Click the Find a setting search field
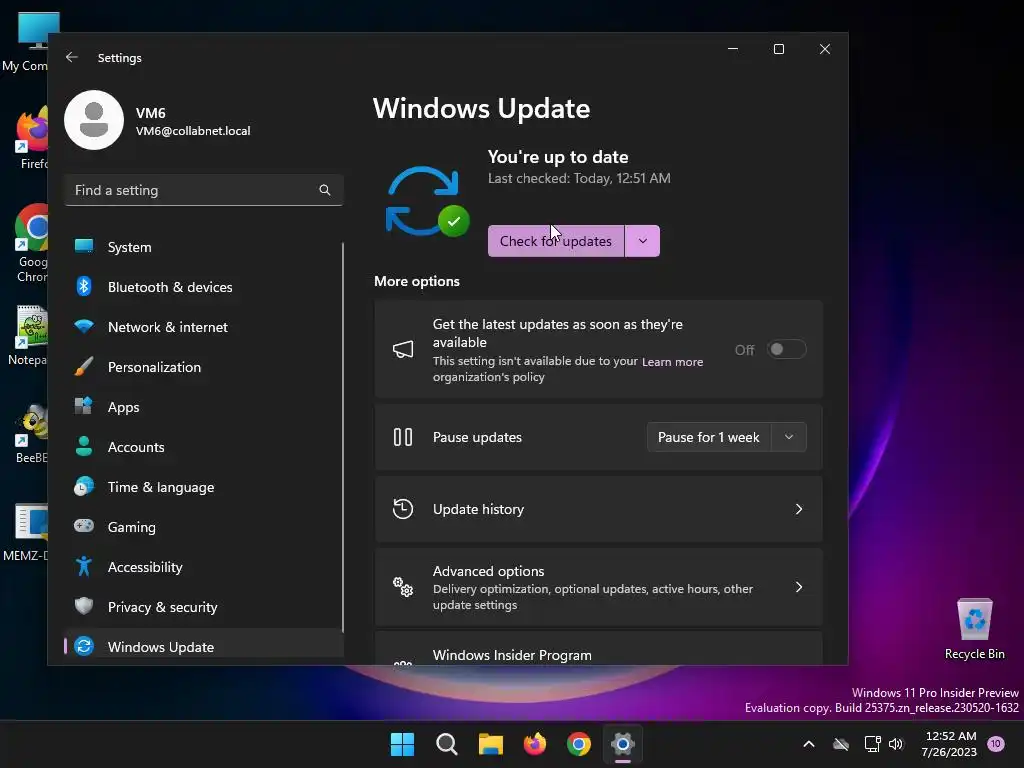 point(204,190)
